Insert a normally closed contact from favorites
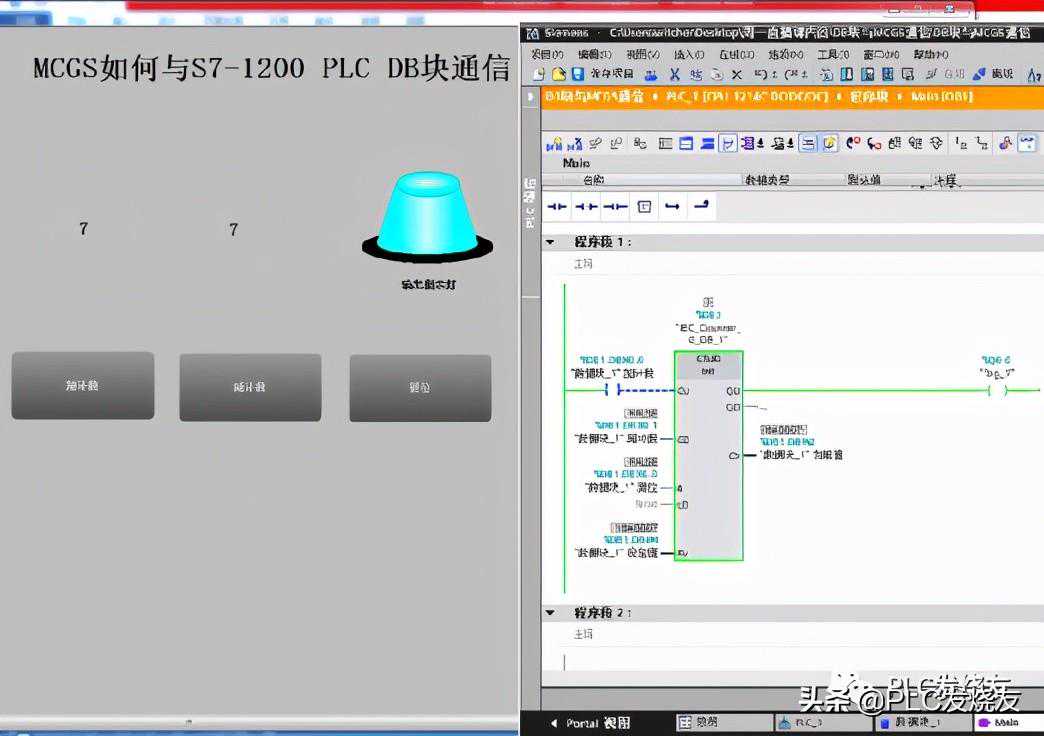 tap(586, 207)
